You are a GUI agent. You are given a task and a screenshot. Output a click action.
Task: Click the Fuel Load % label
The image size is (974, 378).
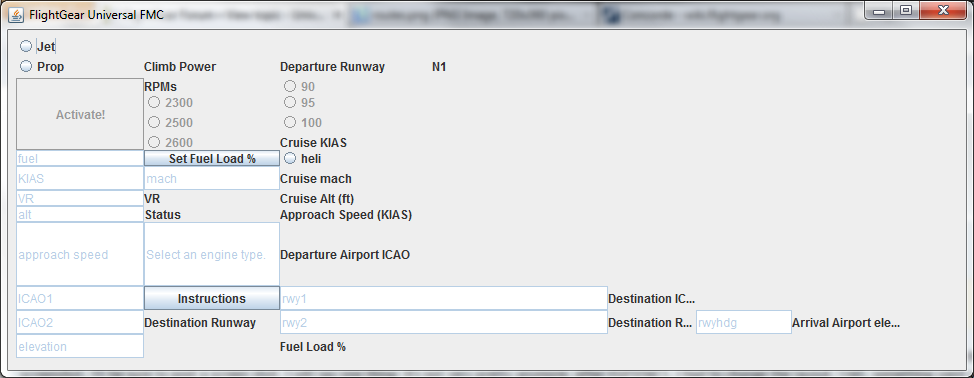tap(312, 346)
